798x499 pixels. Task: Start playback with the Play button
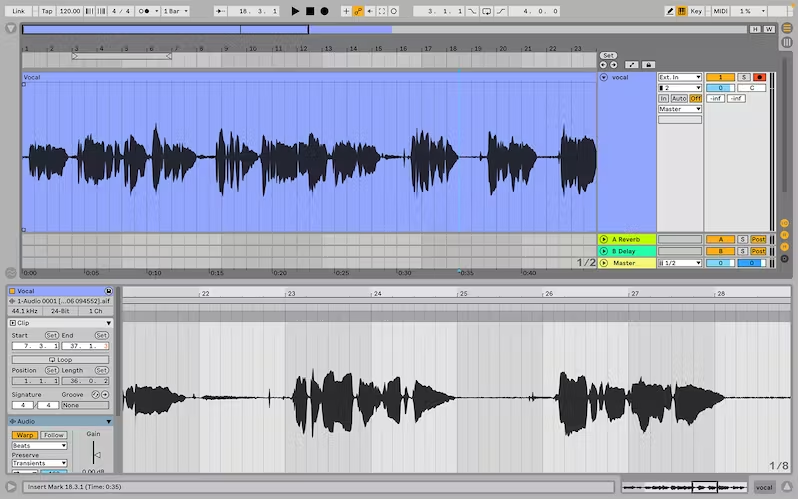295,11
